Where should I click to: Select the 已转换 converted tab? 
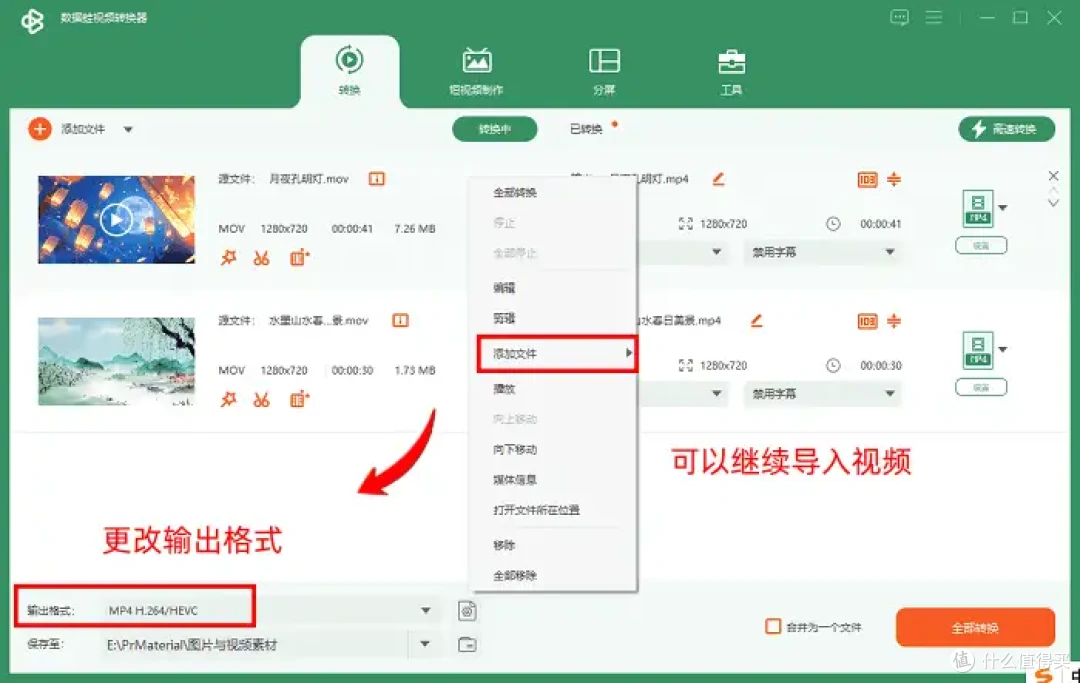[586, 129]
